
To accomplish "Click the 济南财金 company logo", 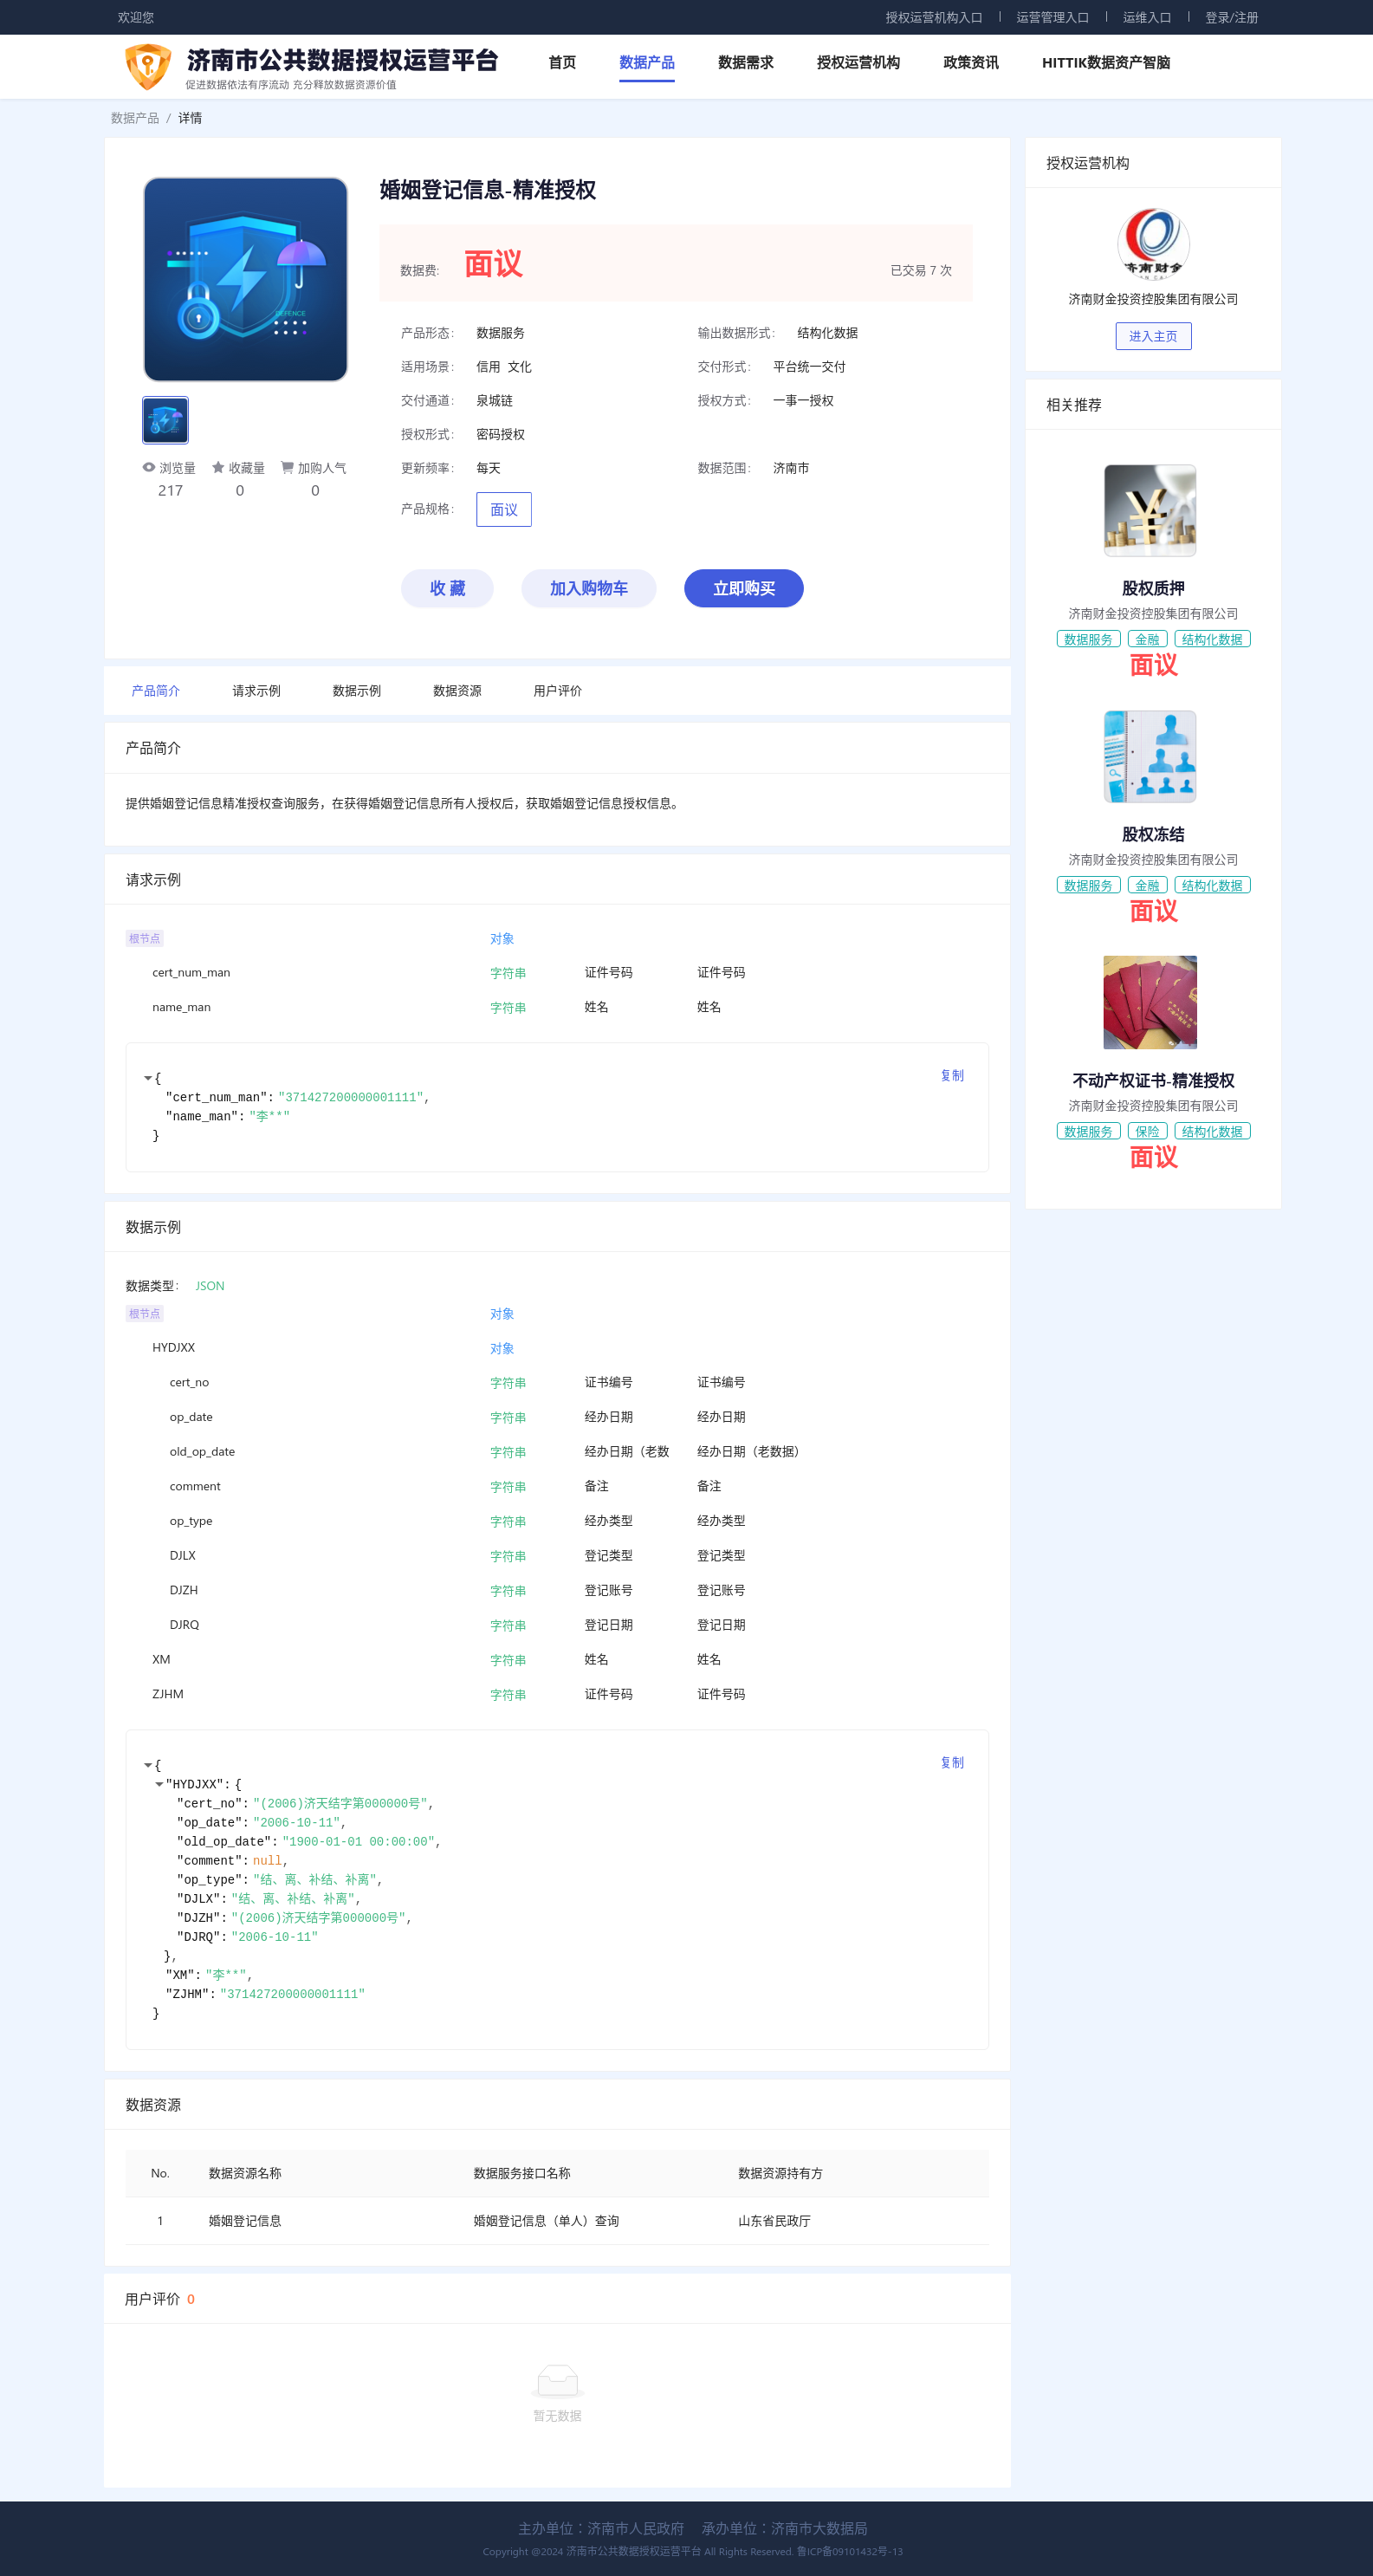I will tap(1153, 243).
